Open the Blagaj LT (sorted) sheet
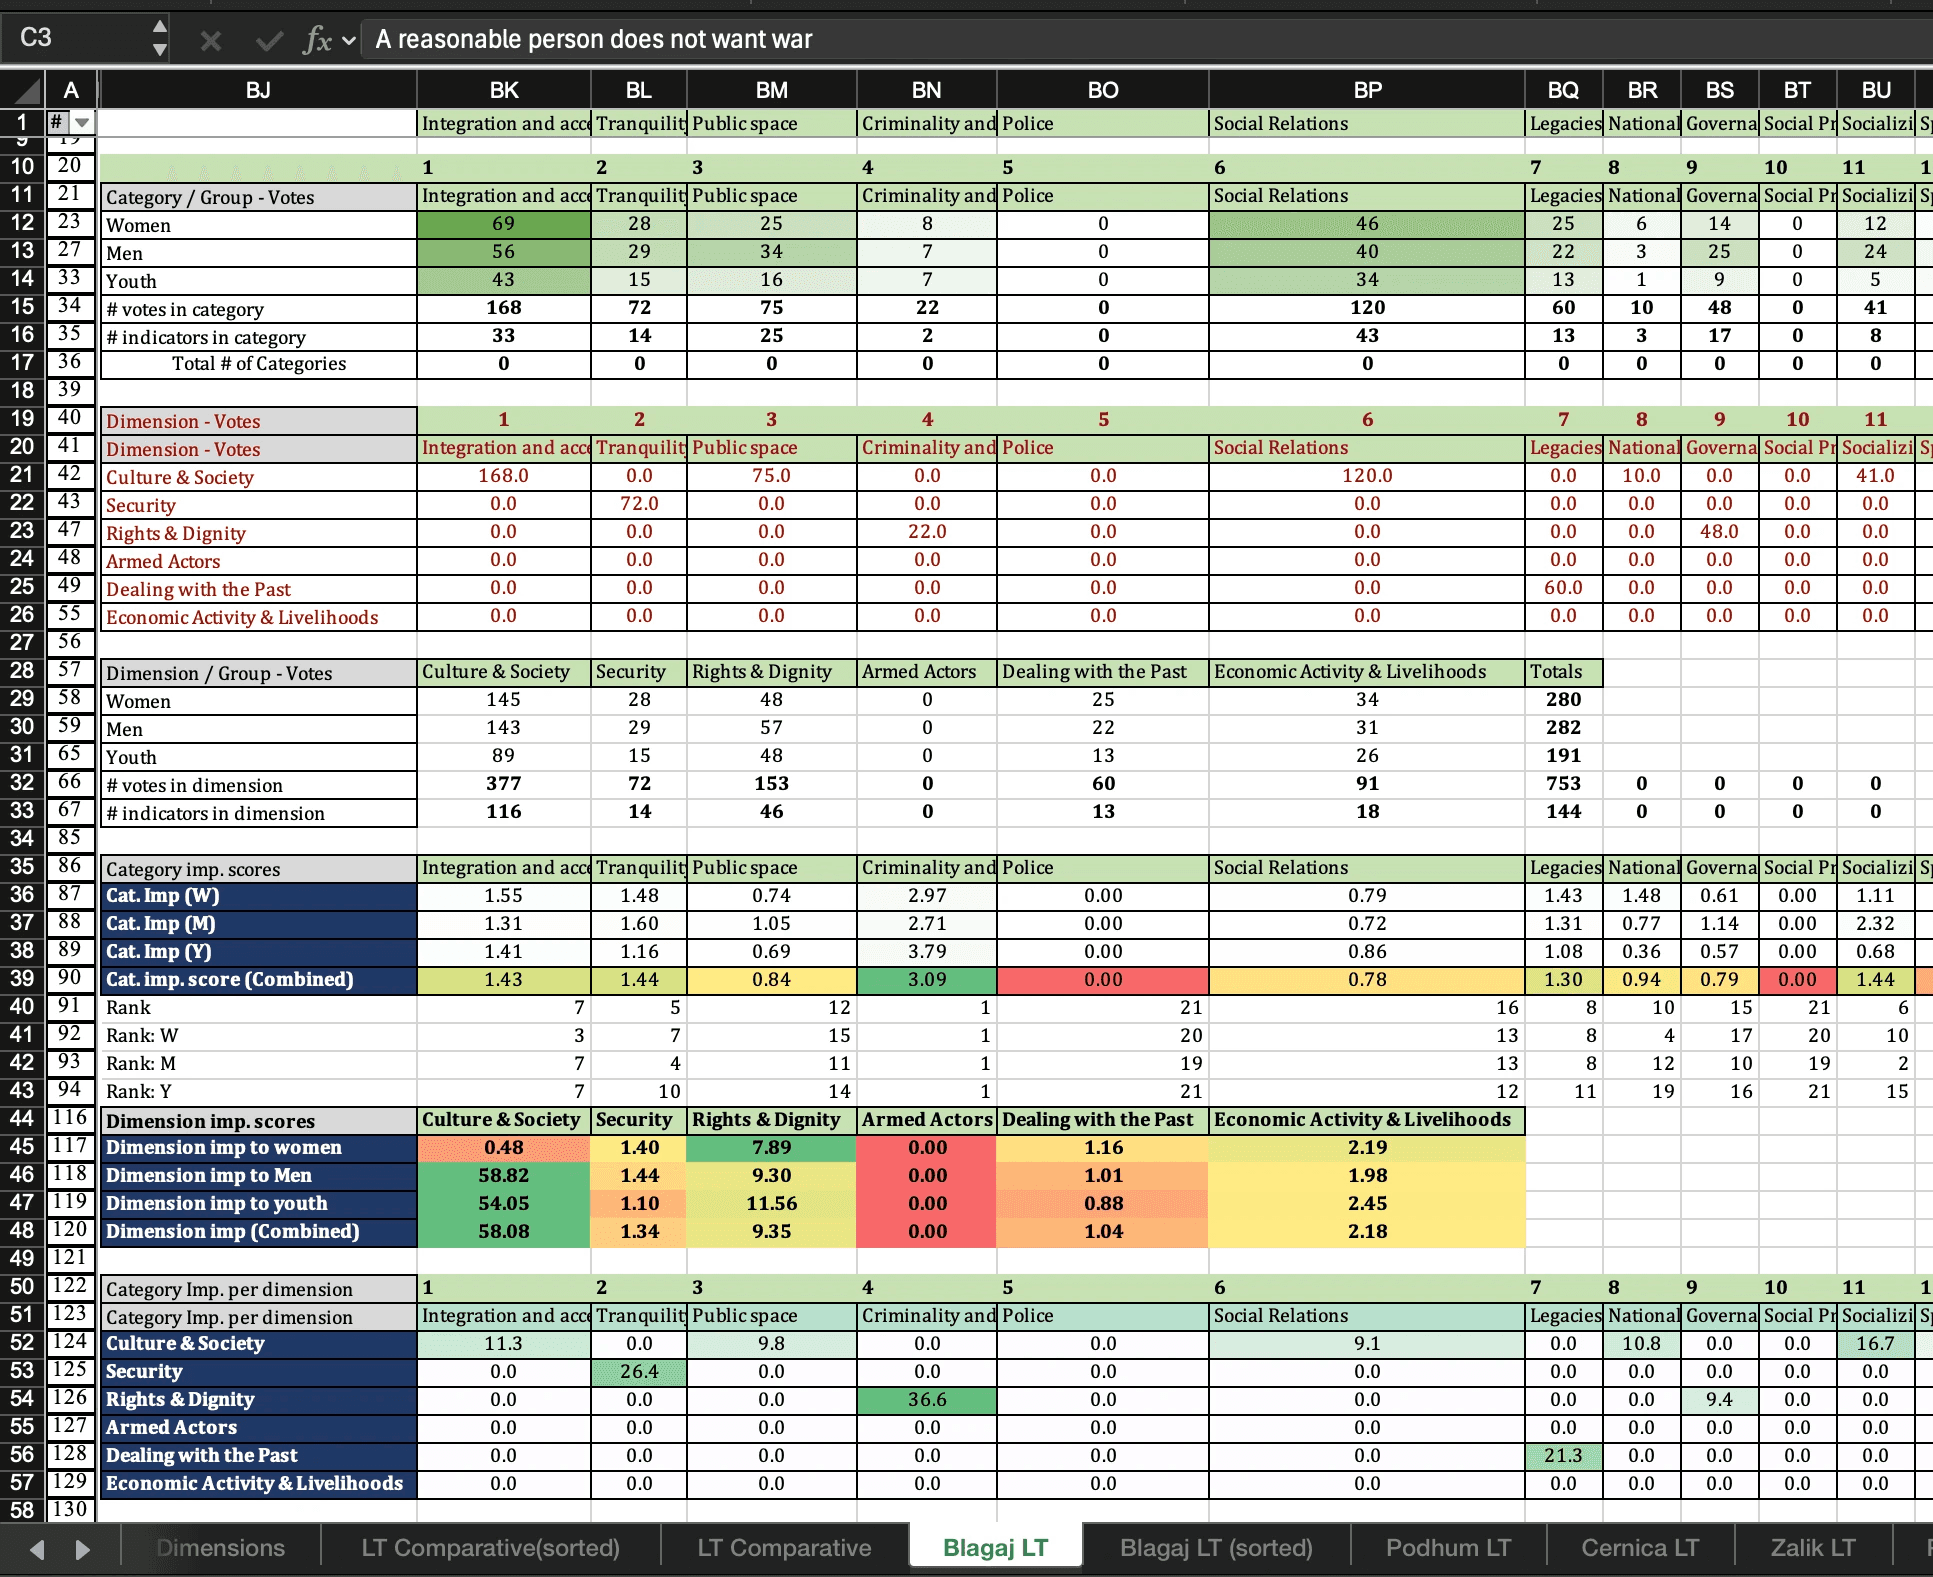 pyautogui.click(x=1215, y=1548)
